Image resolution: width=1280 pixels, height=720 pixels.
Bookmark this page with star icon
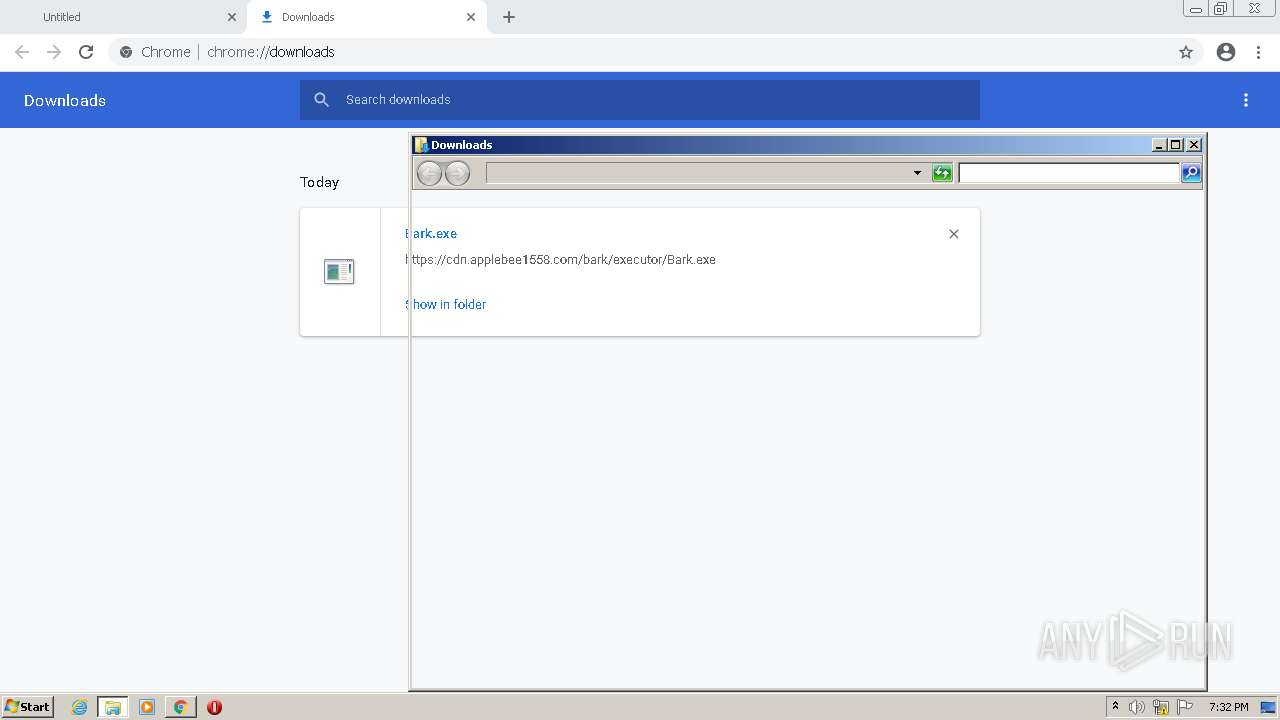click(x=1186, y=52)
